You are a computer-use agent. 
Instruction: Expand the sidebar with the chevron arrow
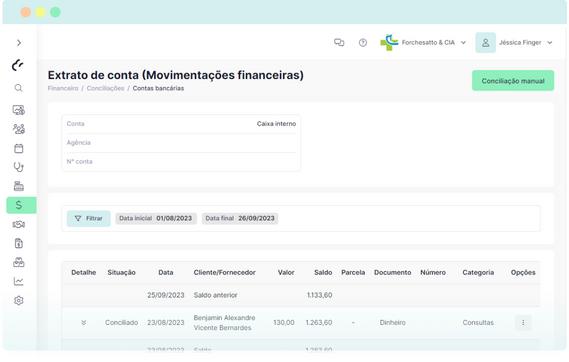(x=19, y=43)
